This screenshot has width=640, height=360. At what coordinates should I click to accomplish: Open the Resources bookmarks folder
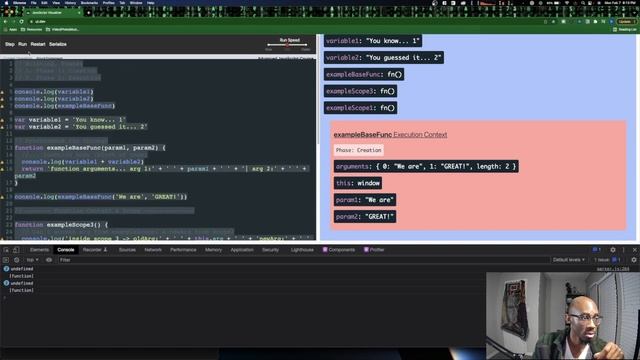[x=31, y=29]
